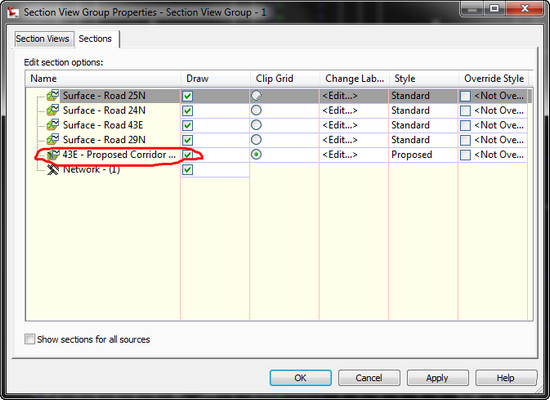Screen dimensions: 550x400
Task: Click the surface icon for Road 25N
Action: tap(53, 95)
